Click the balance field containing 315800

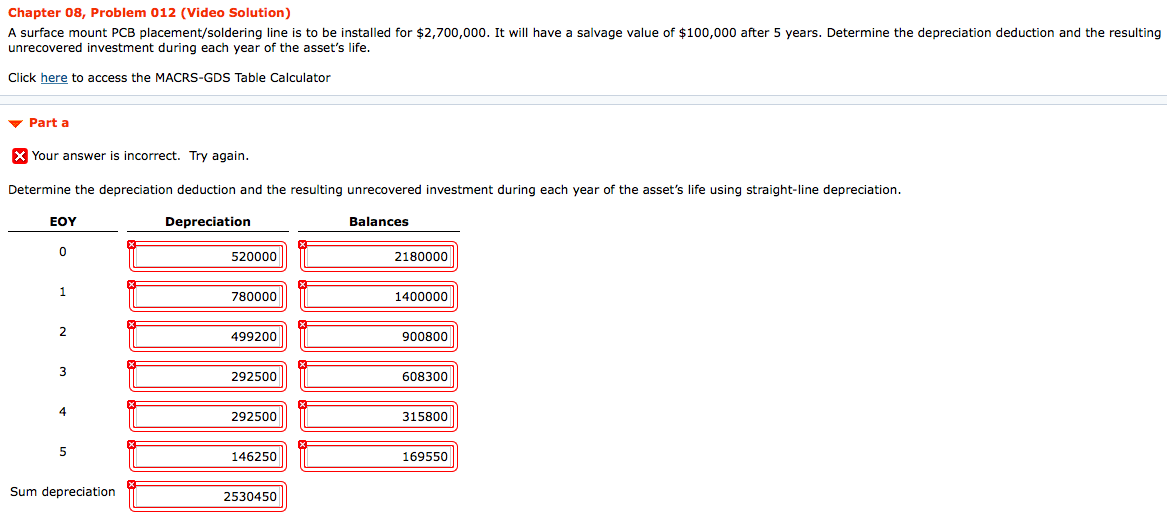[379, 416]
